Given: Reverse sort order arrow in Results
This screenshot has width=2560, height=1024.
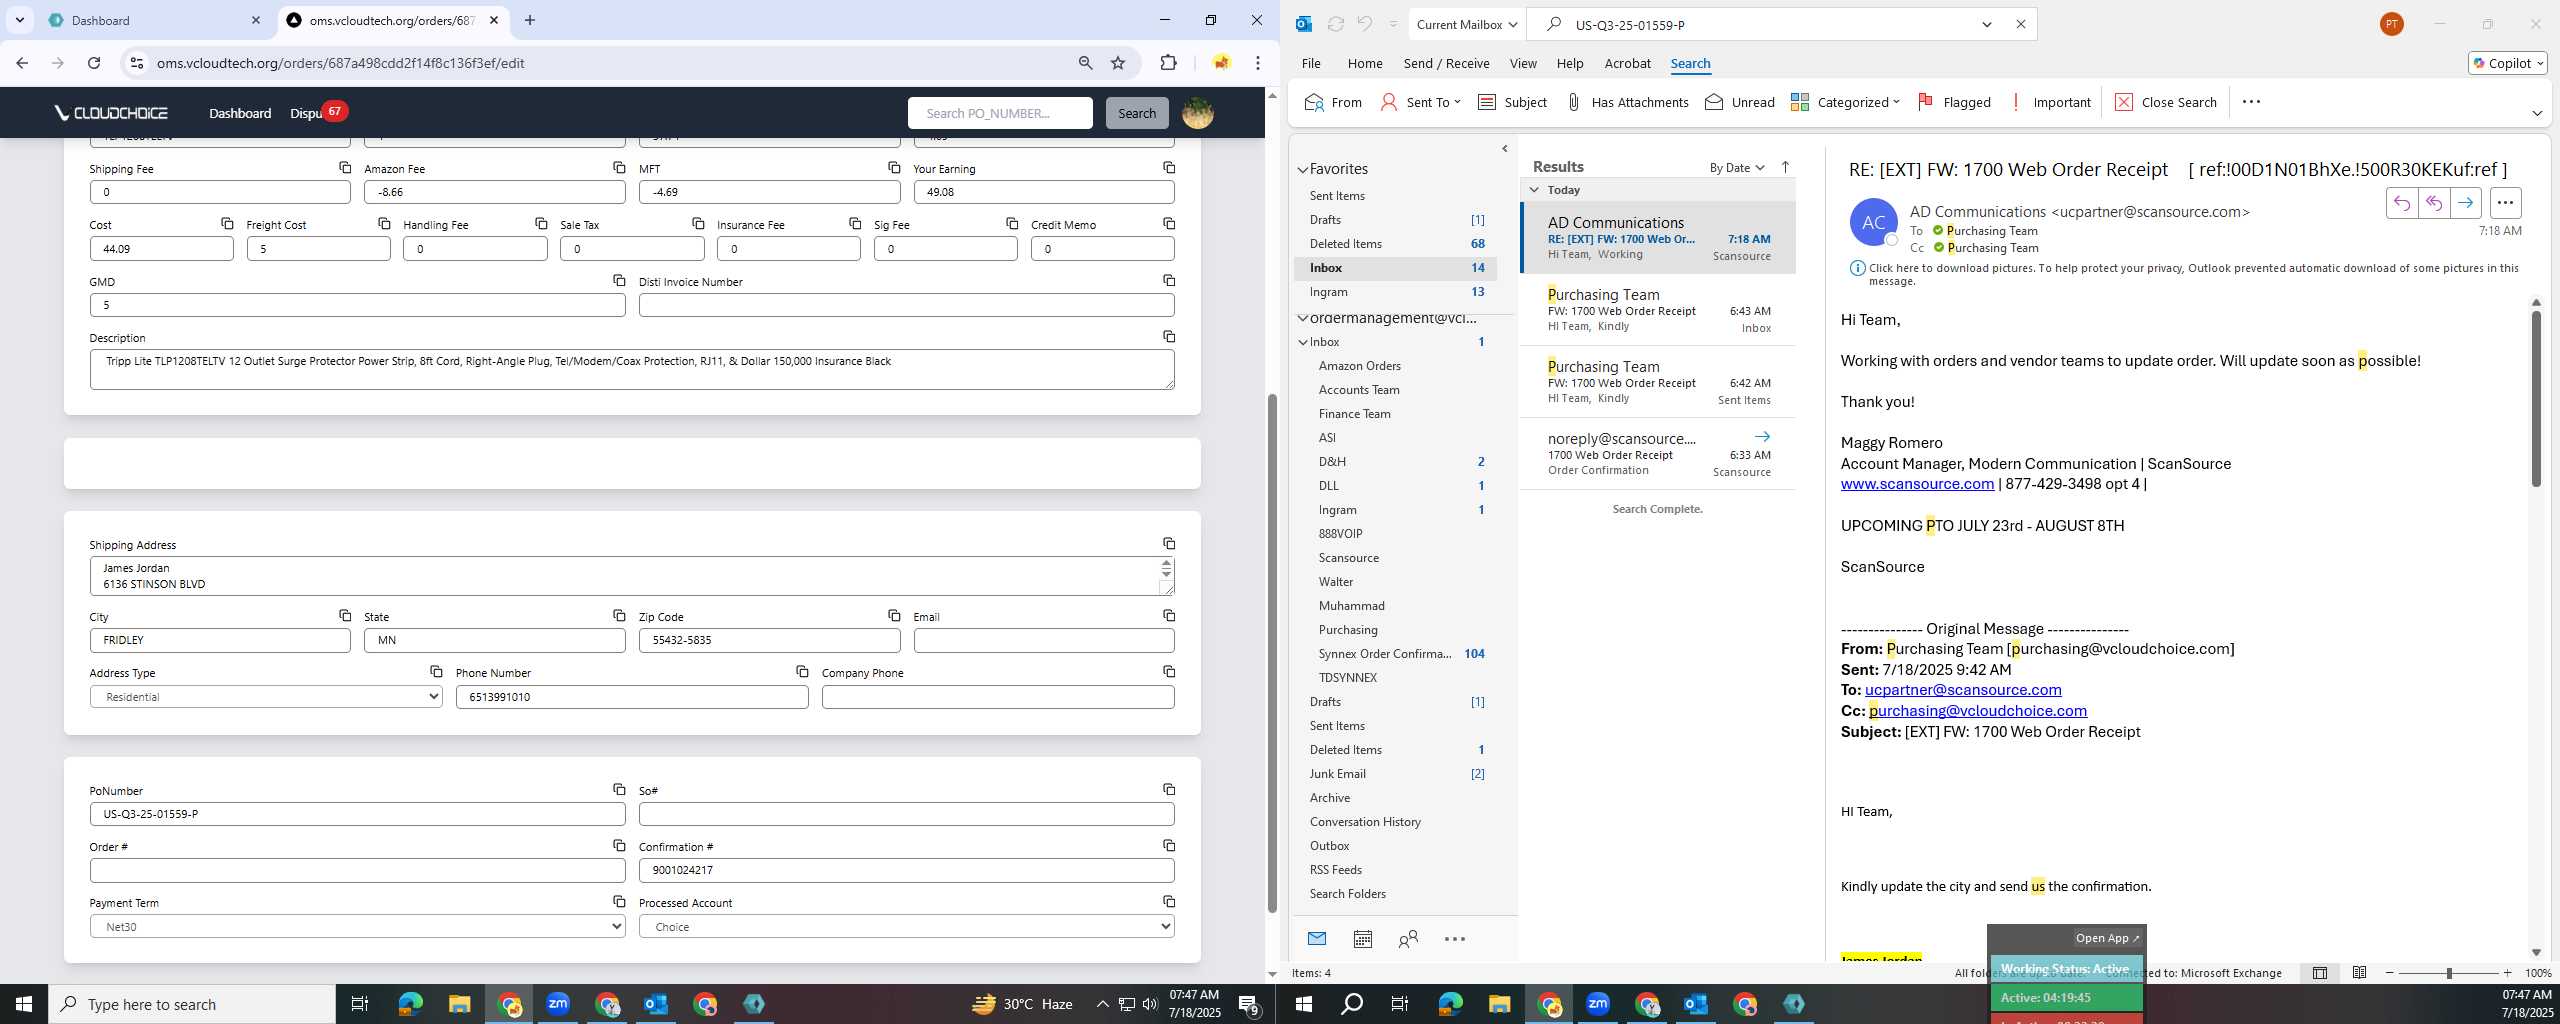Looking at the screenshot, I should (1785, 167).
